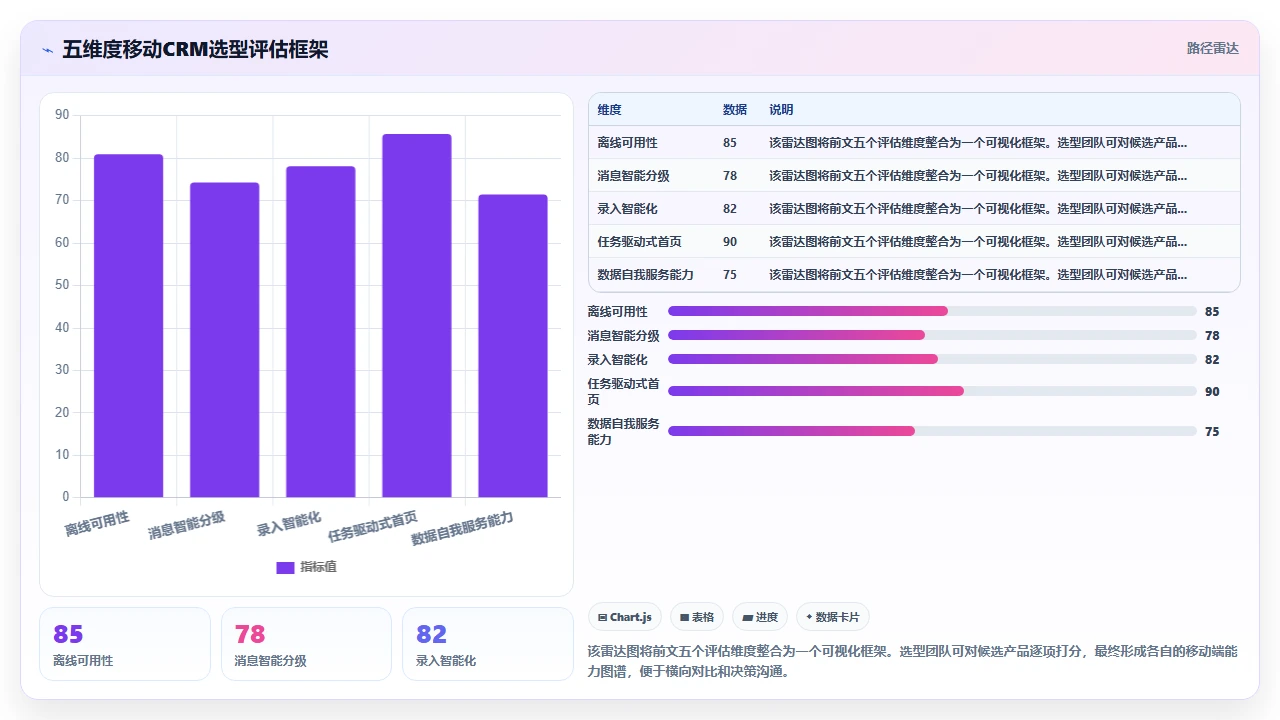The image size is (1280, 720).
Task: Click the 路径雷达 label in header
Action: 1212,48
